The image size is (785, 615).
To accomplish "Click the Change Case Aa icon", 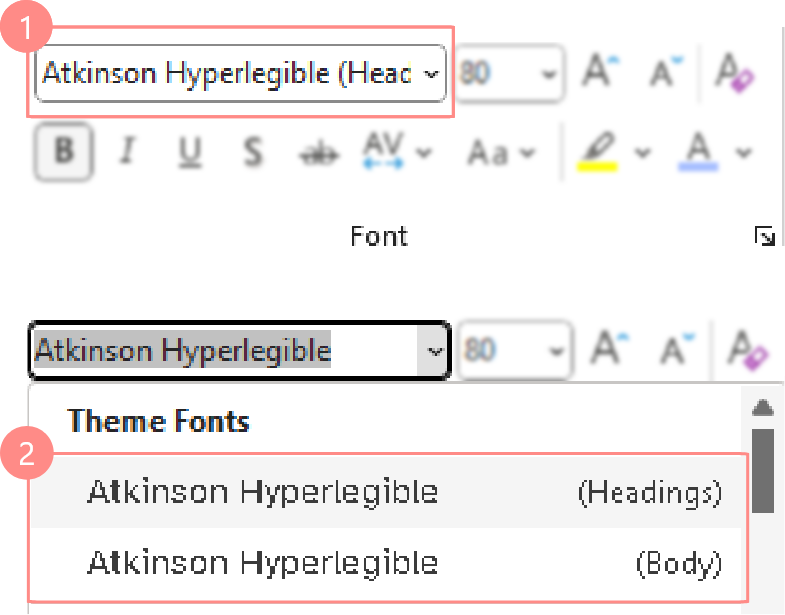I will (x=488, y=152).
